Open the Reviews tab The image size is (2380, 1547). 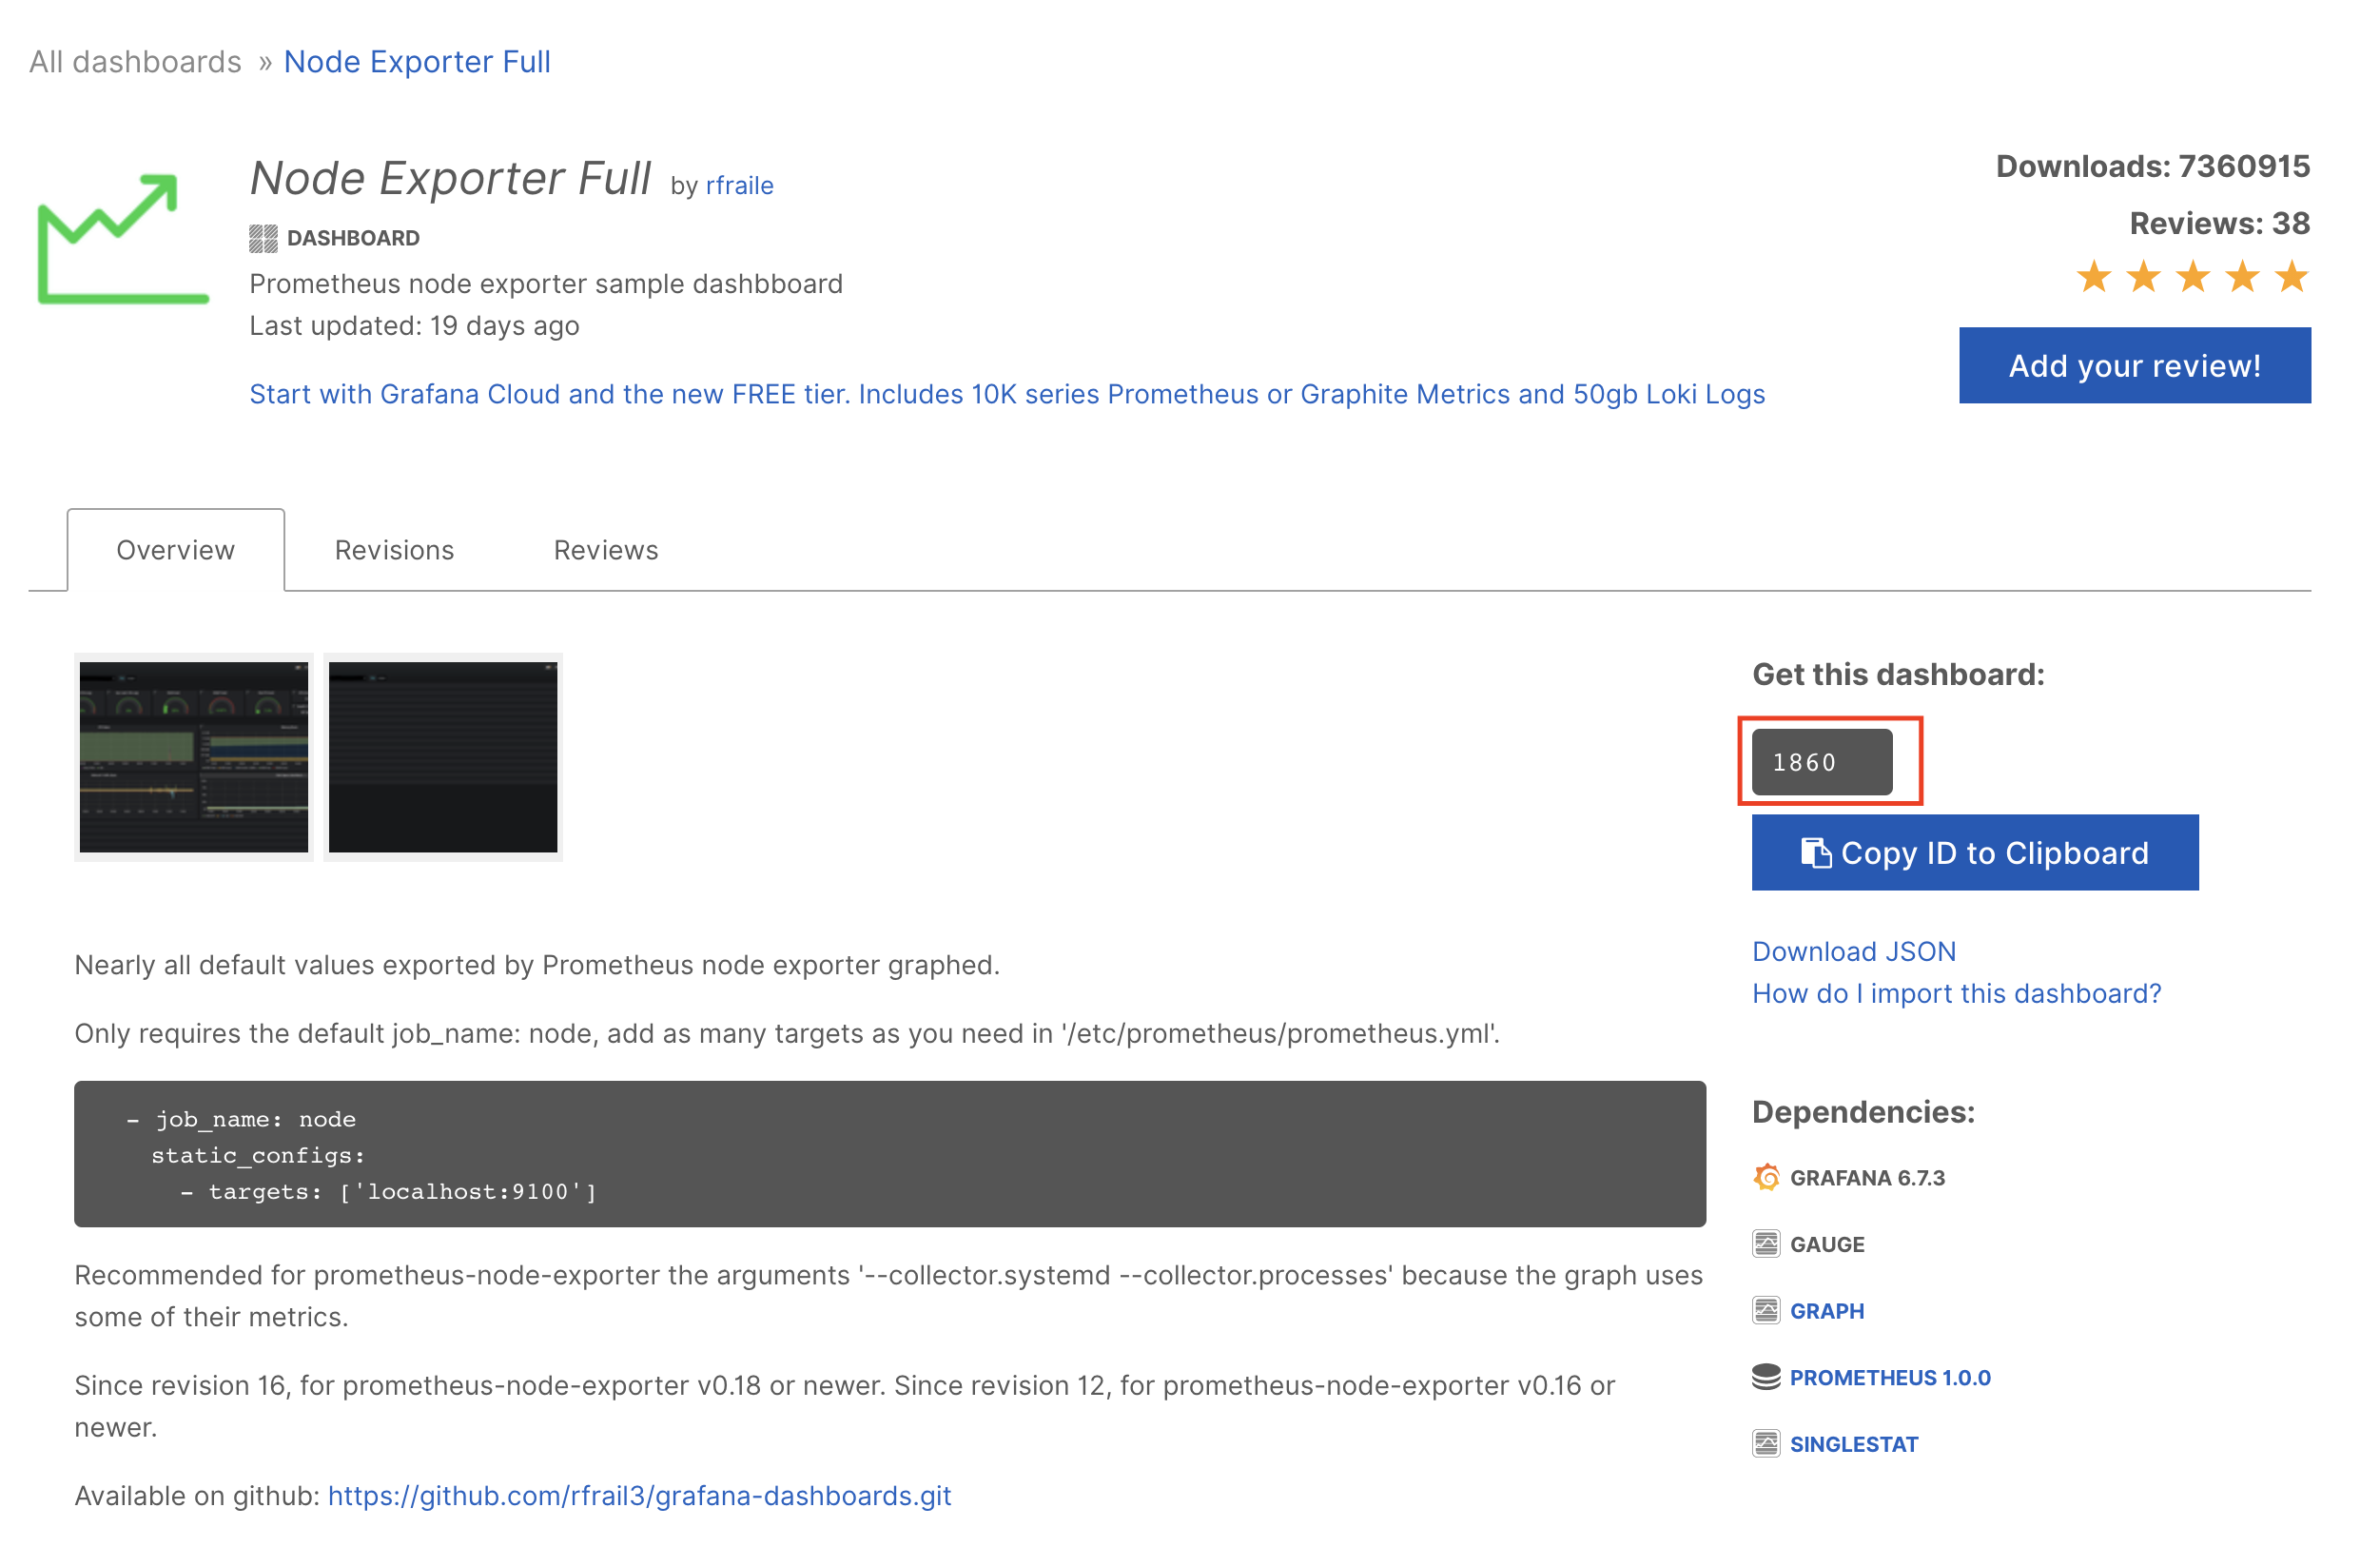point(606,550)
